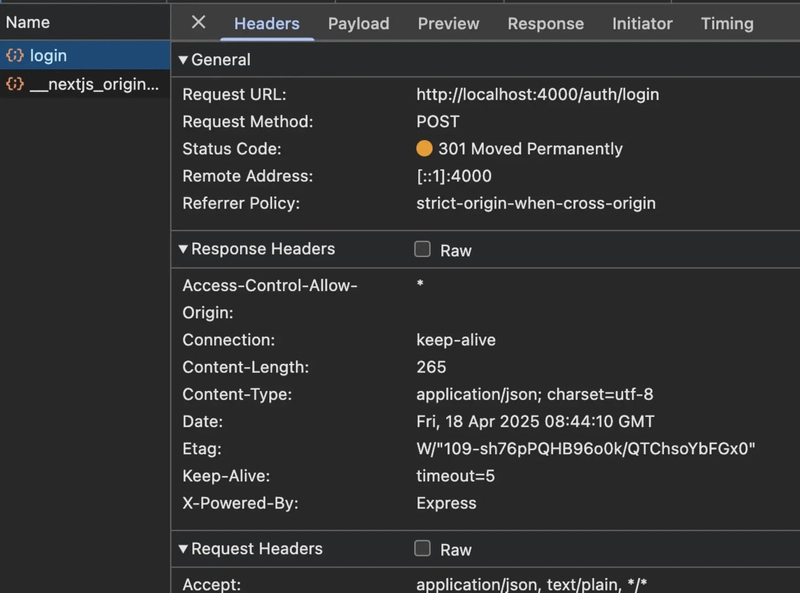Screen dimensions: 800x593
Task: Click the Referrer Policy label
Action: pos(241,203)
